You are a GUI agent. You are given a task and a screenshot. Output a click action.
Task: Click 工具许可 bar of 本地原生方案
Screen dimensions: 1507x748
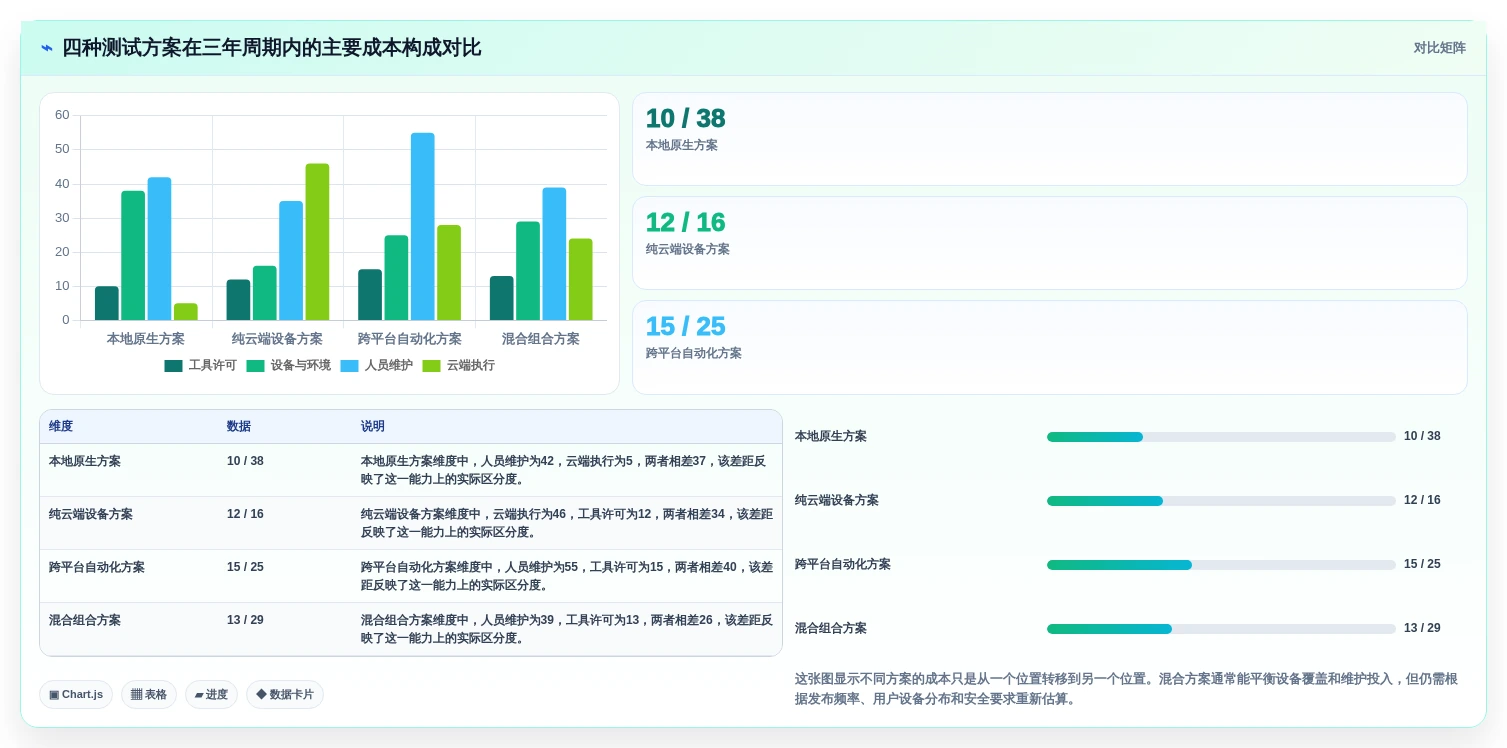[107, 303]
